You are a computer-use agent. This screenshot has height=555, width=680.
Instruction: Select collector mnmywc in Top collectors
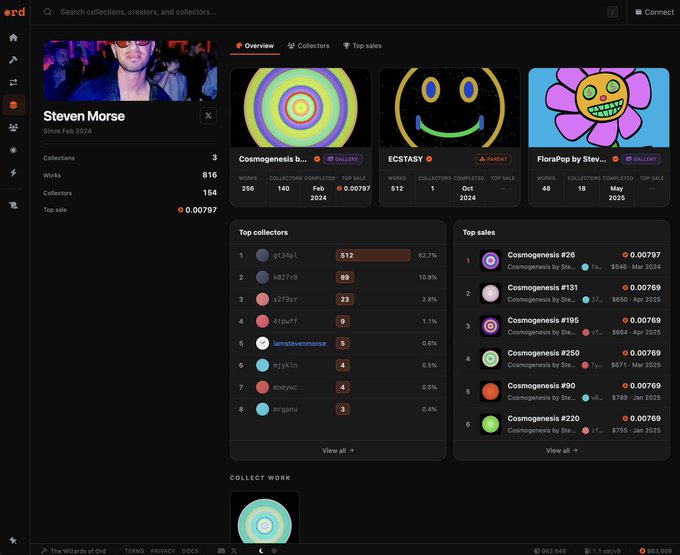tap(338, 387)
